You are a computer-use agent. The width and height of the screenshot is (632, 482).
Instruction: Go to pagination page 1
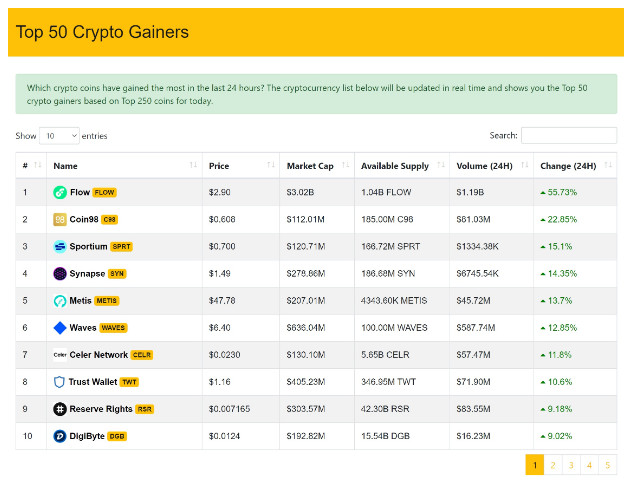coord(534,465)
